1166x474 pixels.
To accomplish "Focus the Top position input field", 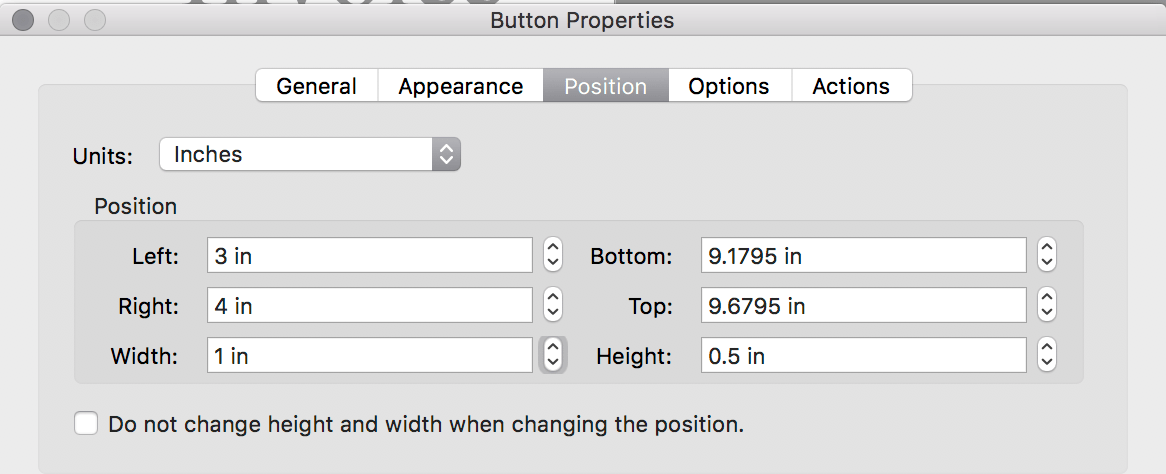I will point(863,306).
